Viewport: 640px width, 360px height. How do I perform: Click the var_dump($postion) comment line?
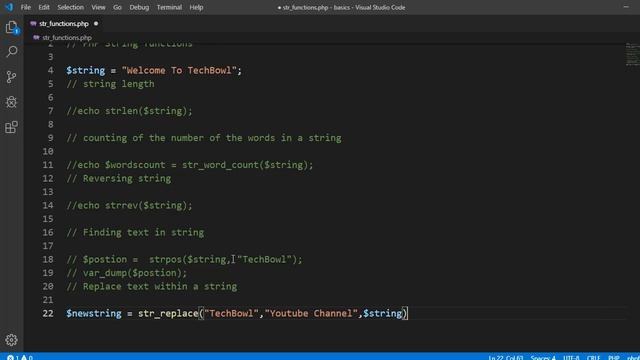point(127,273)
